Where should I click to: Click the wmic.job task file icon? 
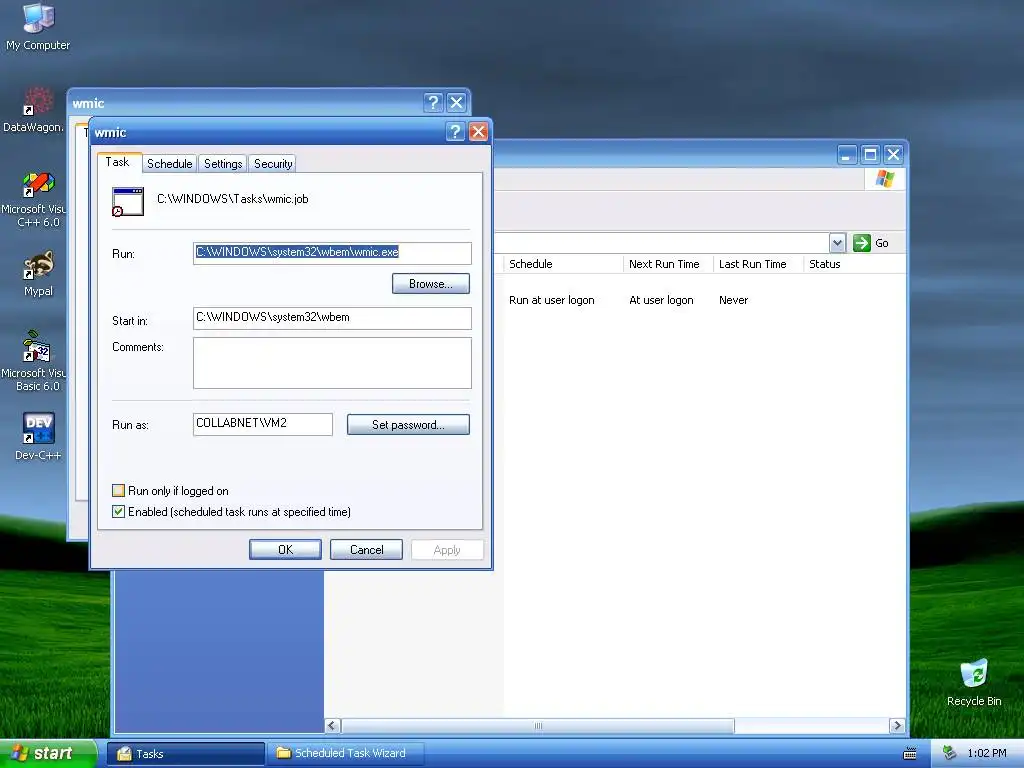click(x=127, y=201)
